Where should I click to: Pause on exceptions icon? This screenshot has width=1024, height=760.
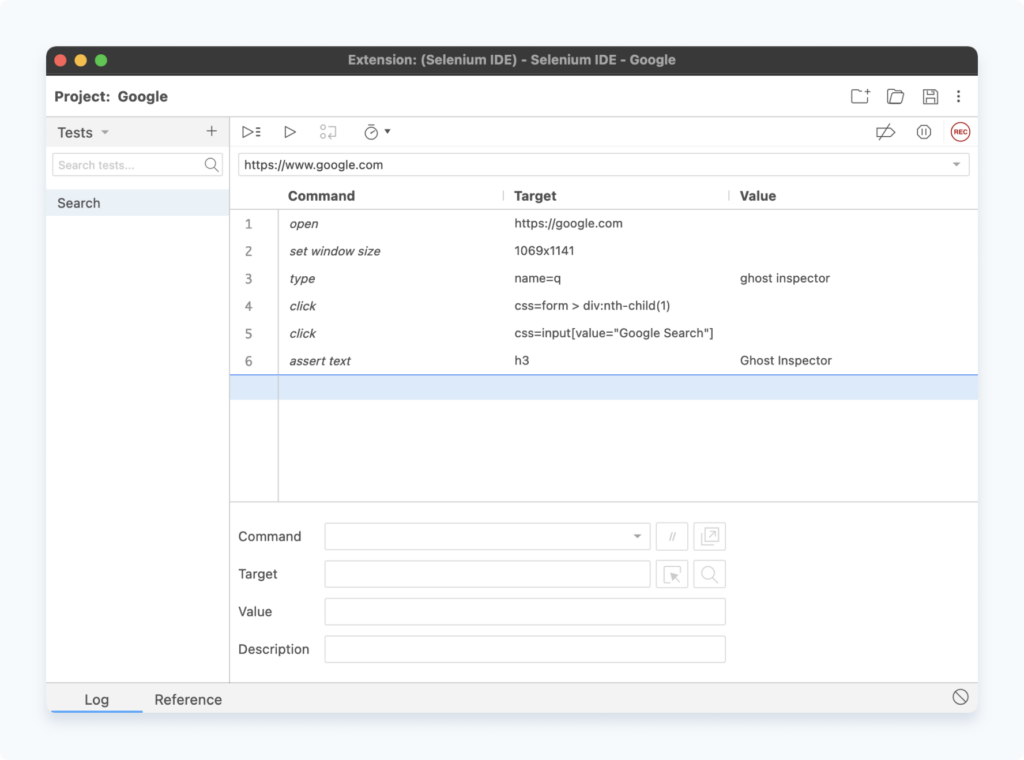click(x=923, y=133)
